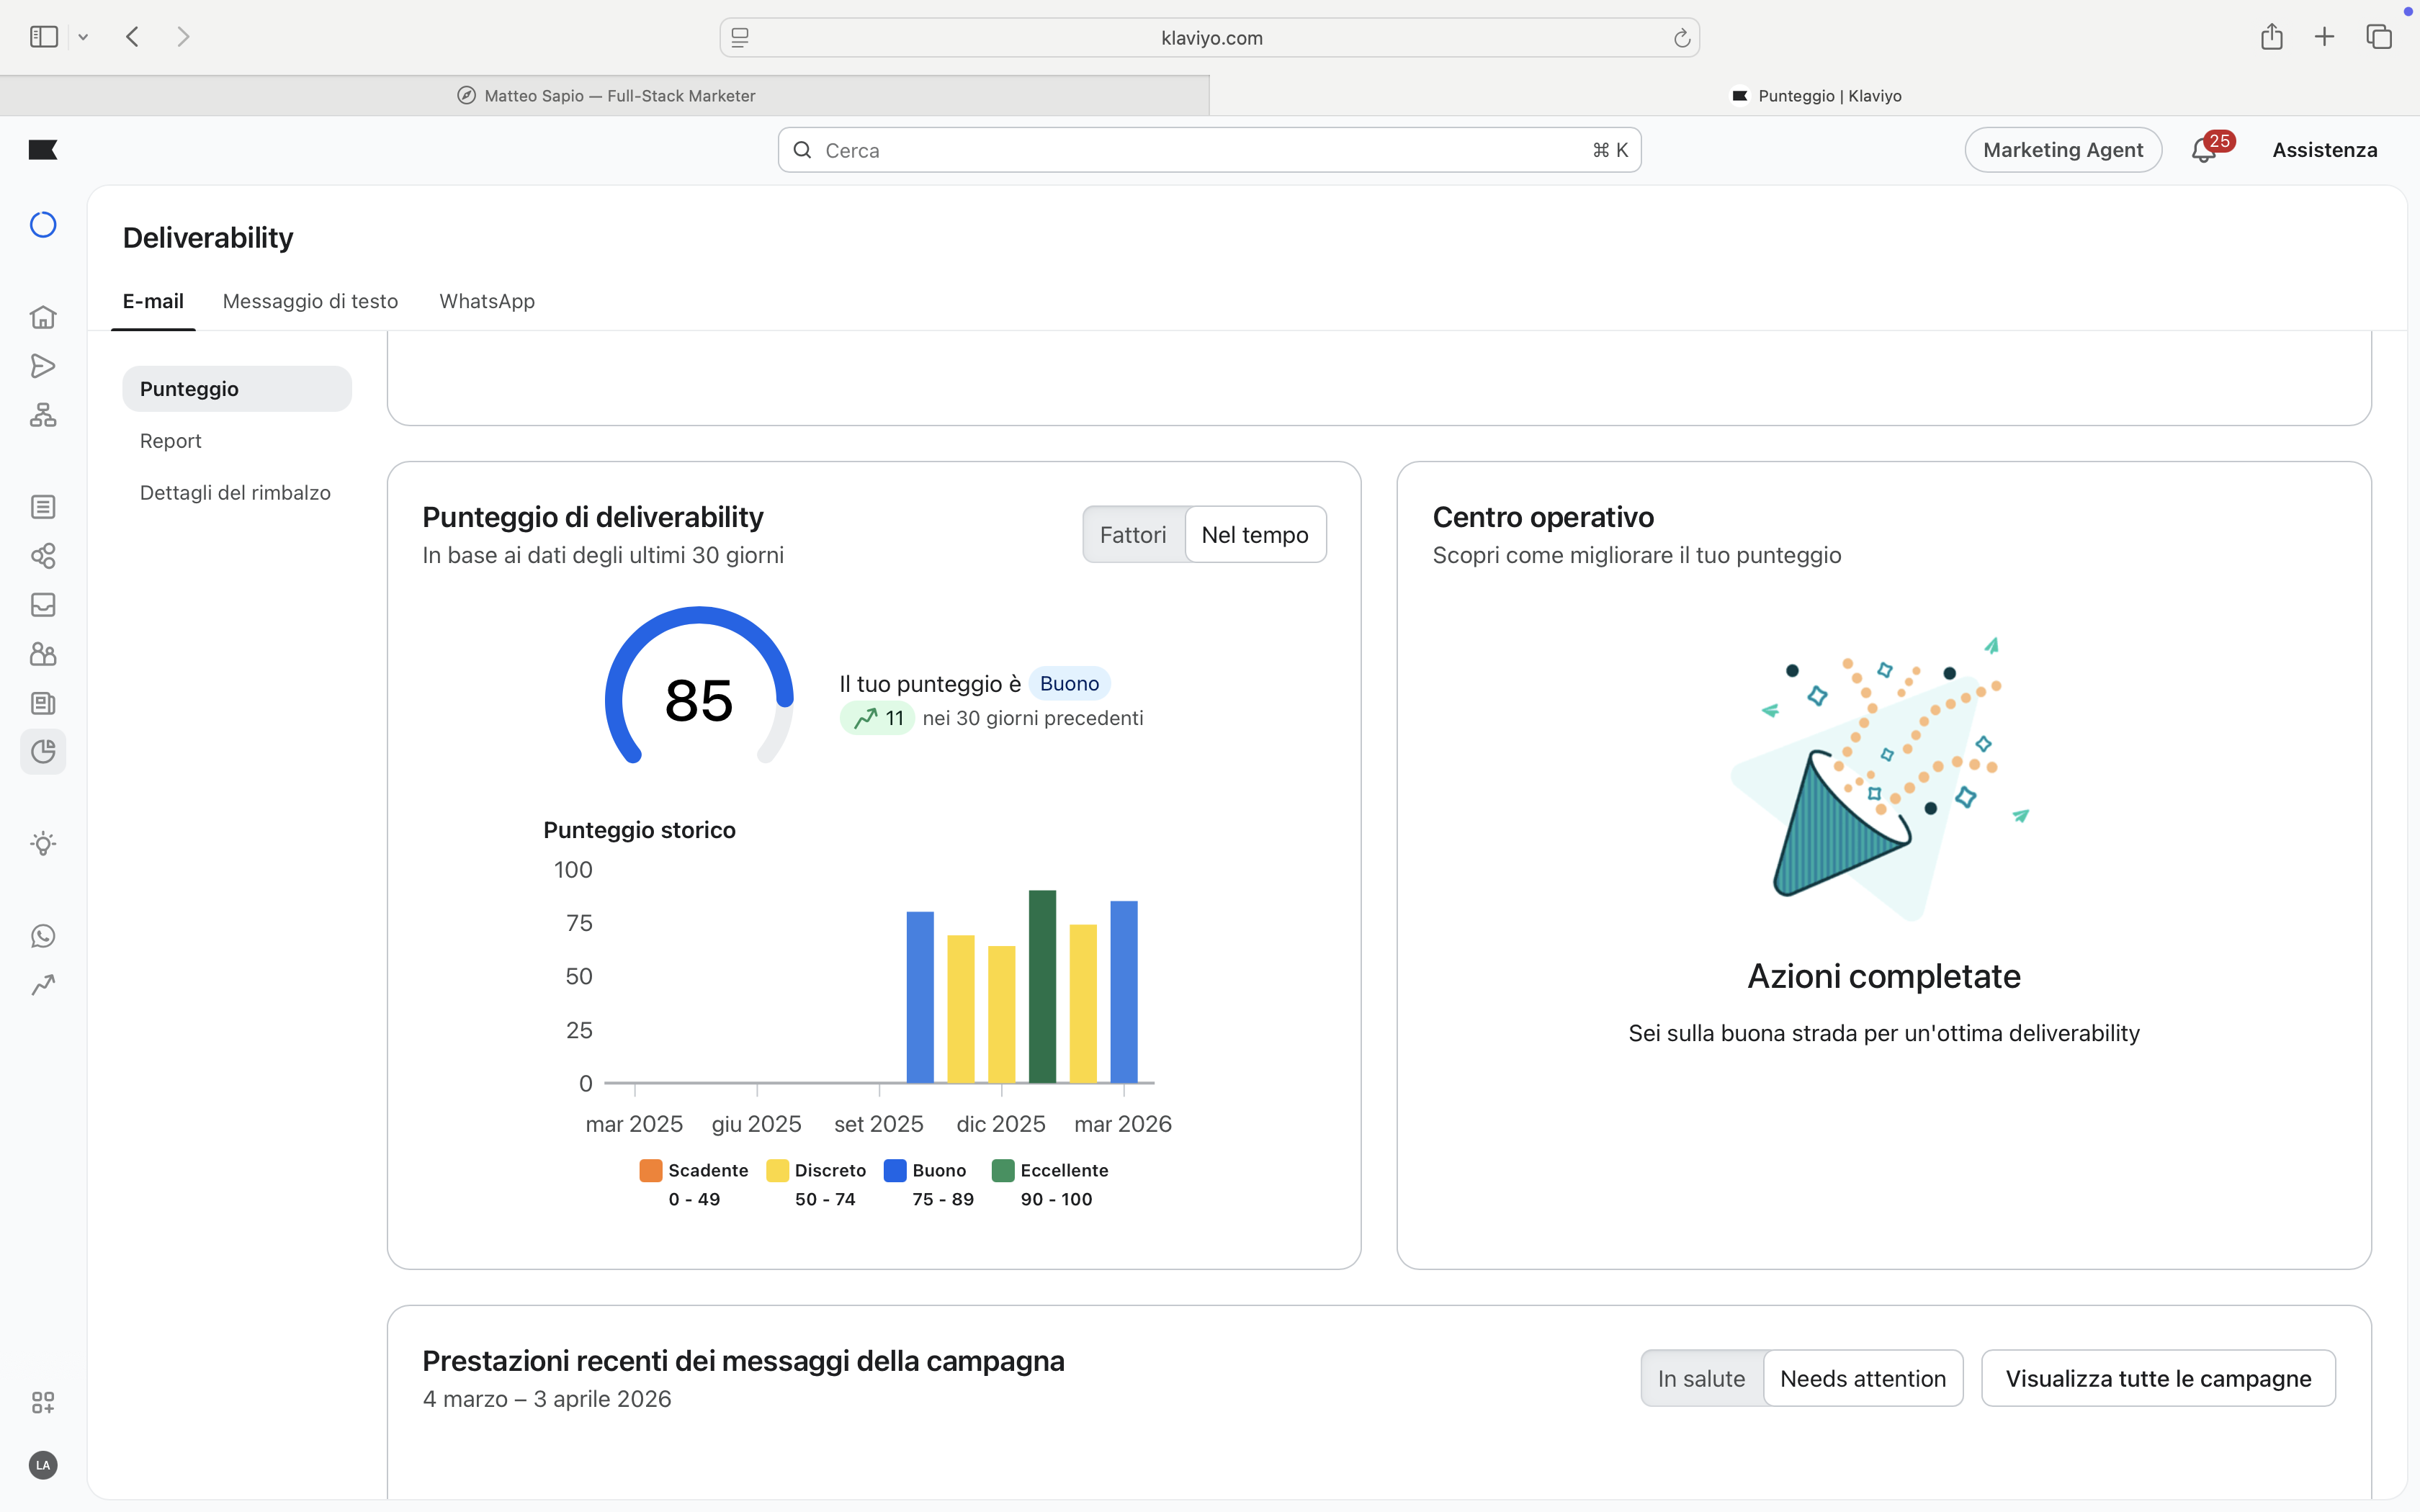Open Report in the side menu
2420x1512 pixels.
[170, 441]
